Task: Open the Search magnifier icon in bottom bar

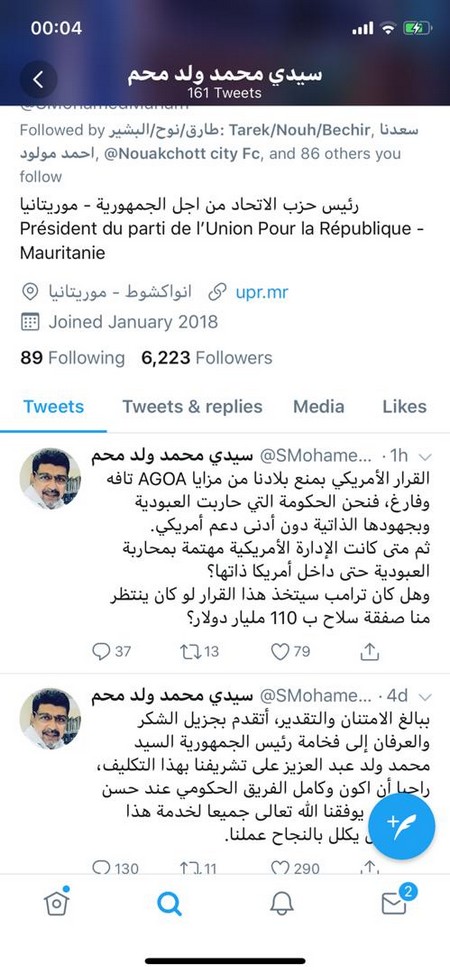Action: coord(169,904)
